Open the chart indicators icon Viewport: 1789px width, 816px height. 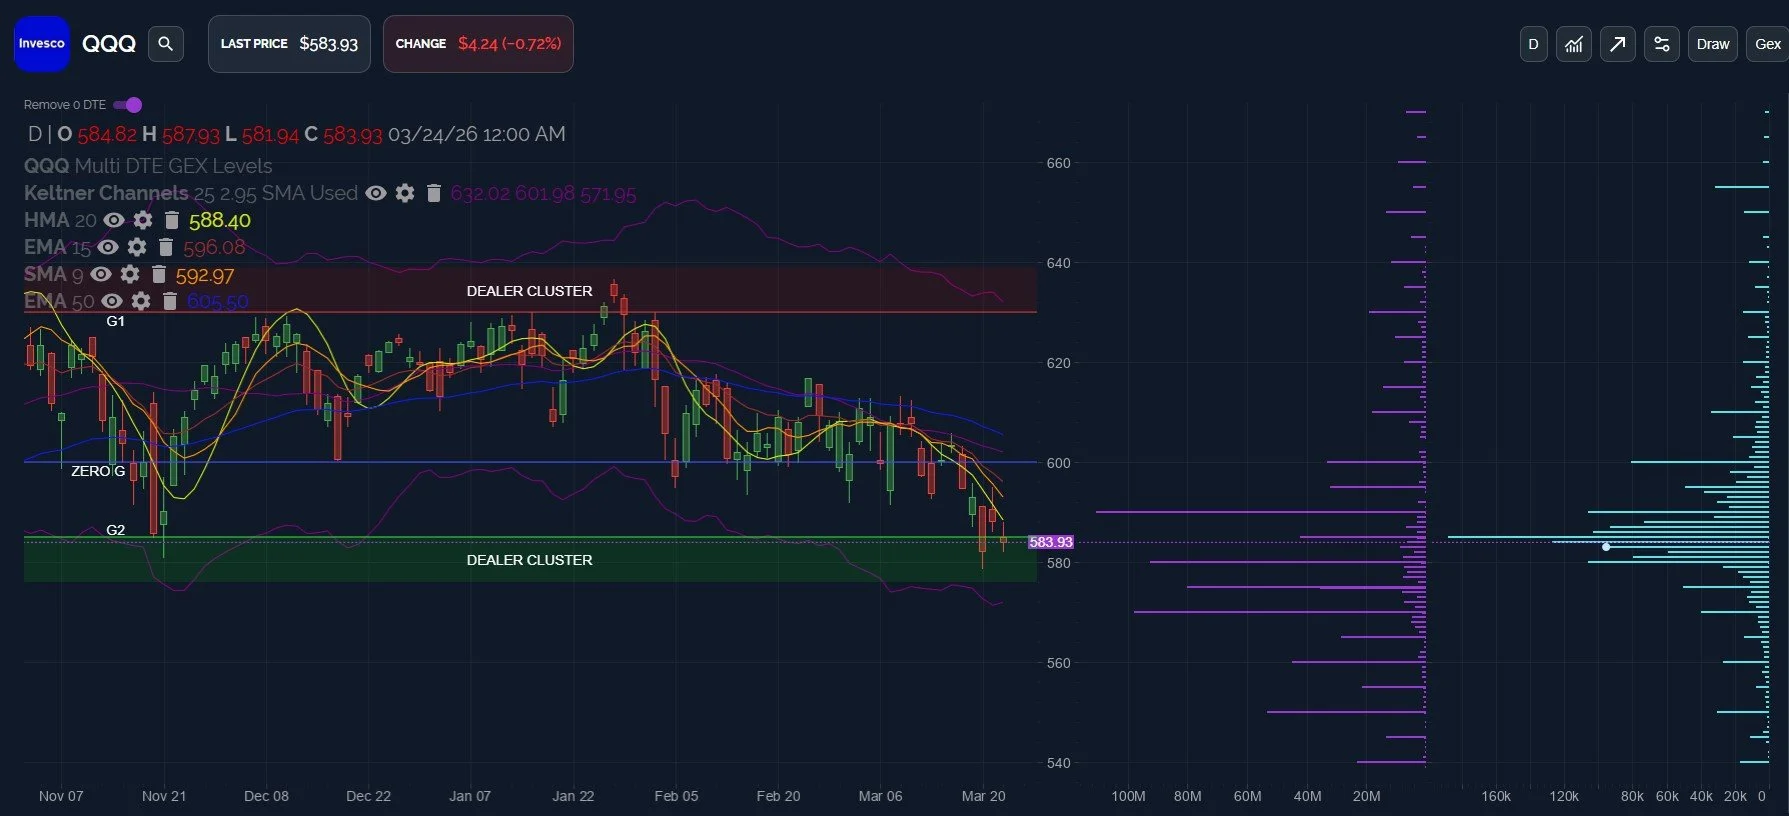click(x=1574, y=44)
